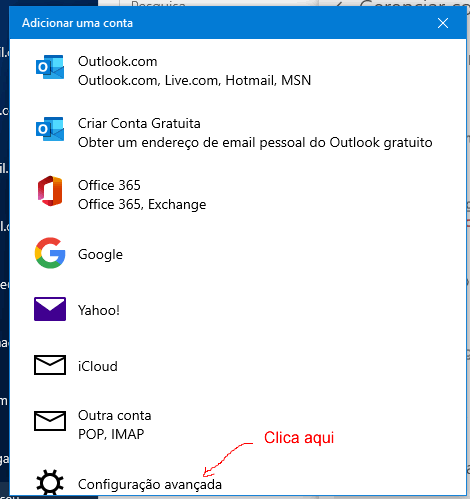This screenshot has height=499, width=470.
Task: Select the Outlook.com account option
Action: tap(238, 71)
